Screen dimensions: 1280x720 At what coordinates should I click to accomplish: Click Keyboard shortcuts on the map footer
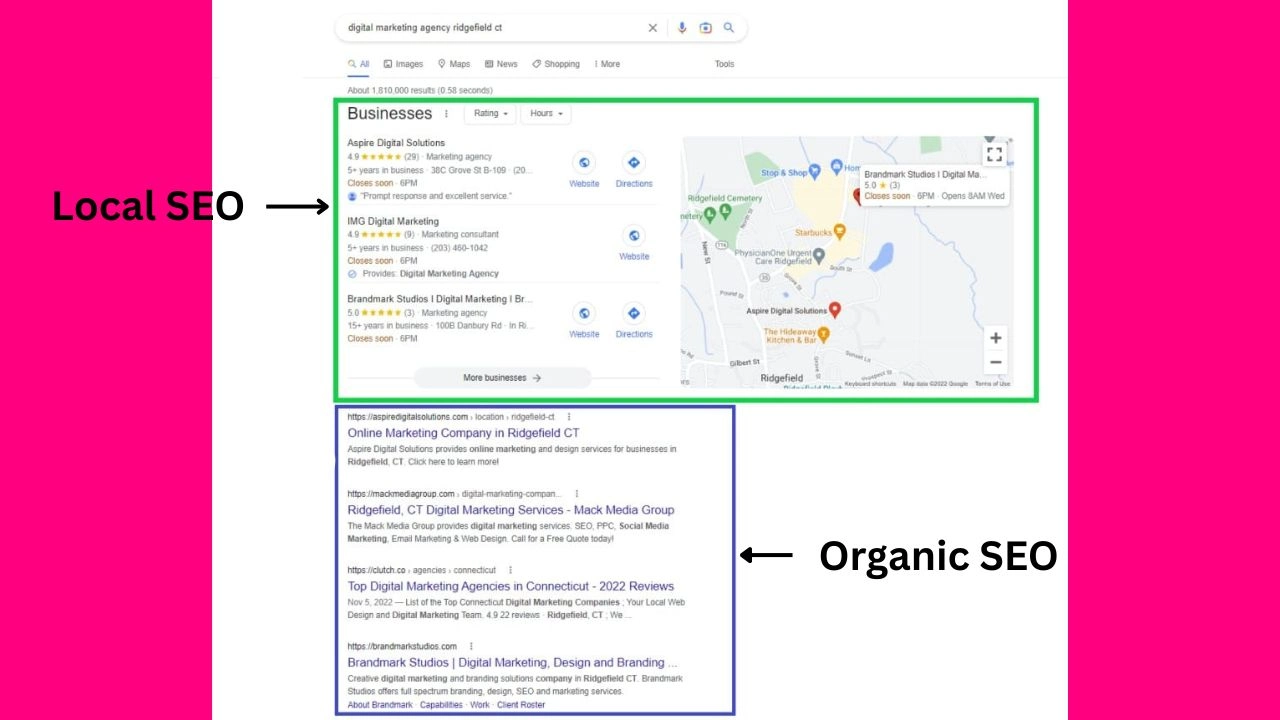coord(870,384)
